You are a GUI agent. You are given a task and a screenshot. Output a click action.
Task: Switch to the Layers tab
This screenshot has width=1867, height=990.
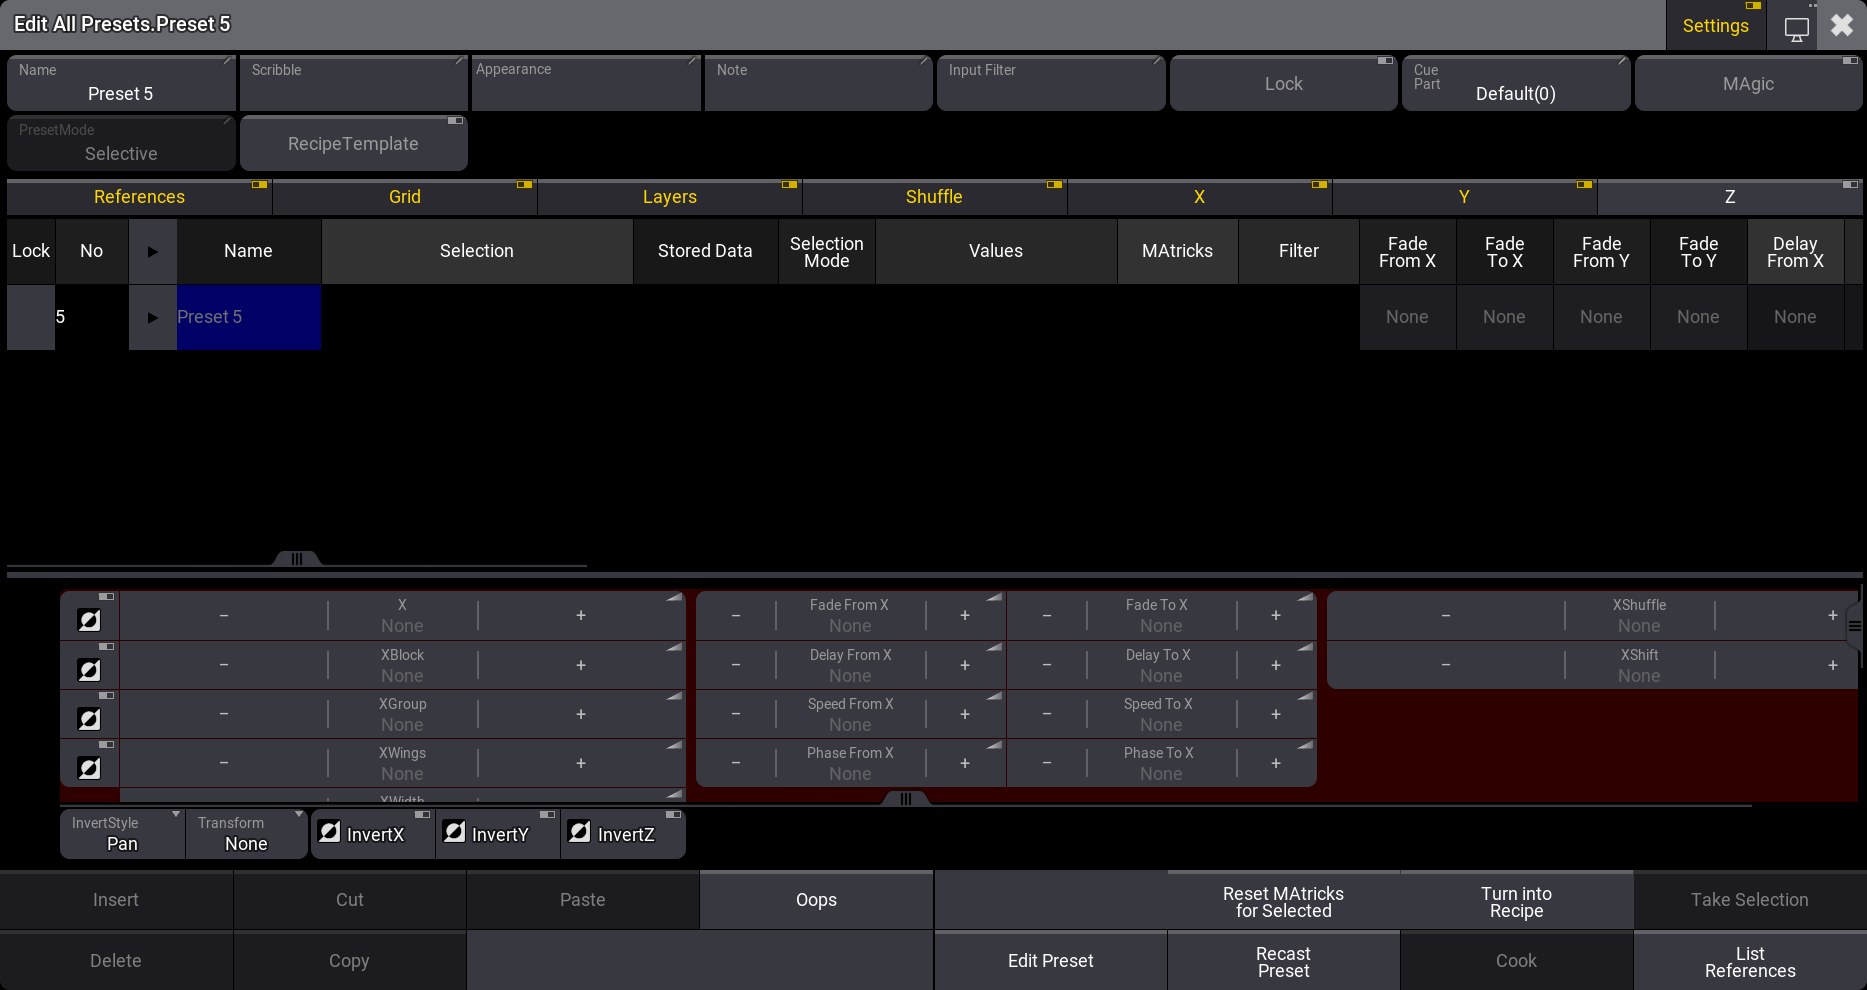(669, 197)
